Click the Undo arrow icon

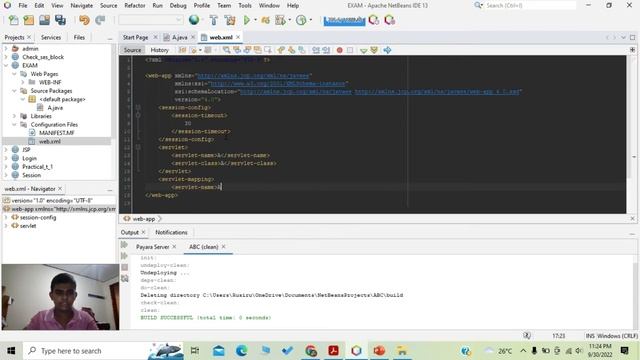[x=84, y=20]
